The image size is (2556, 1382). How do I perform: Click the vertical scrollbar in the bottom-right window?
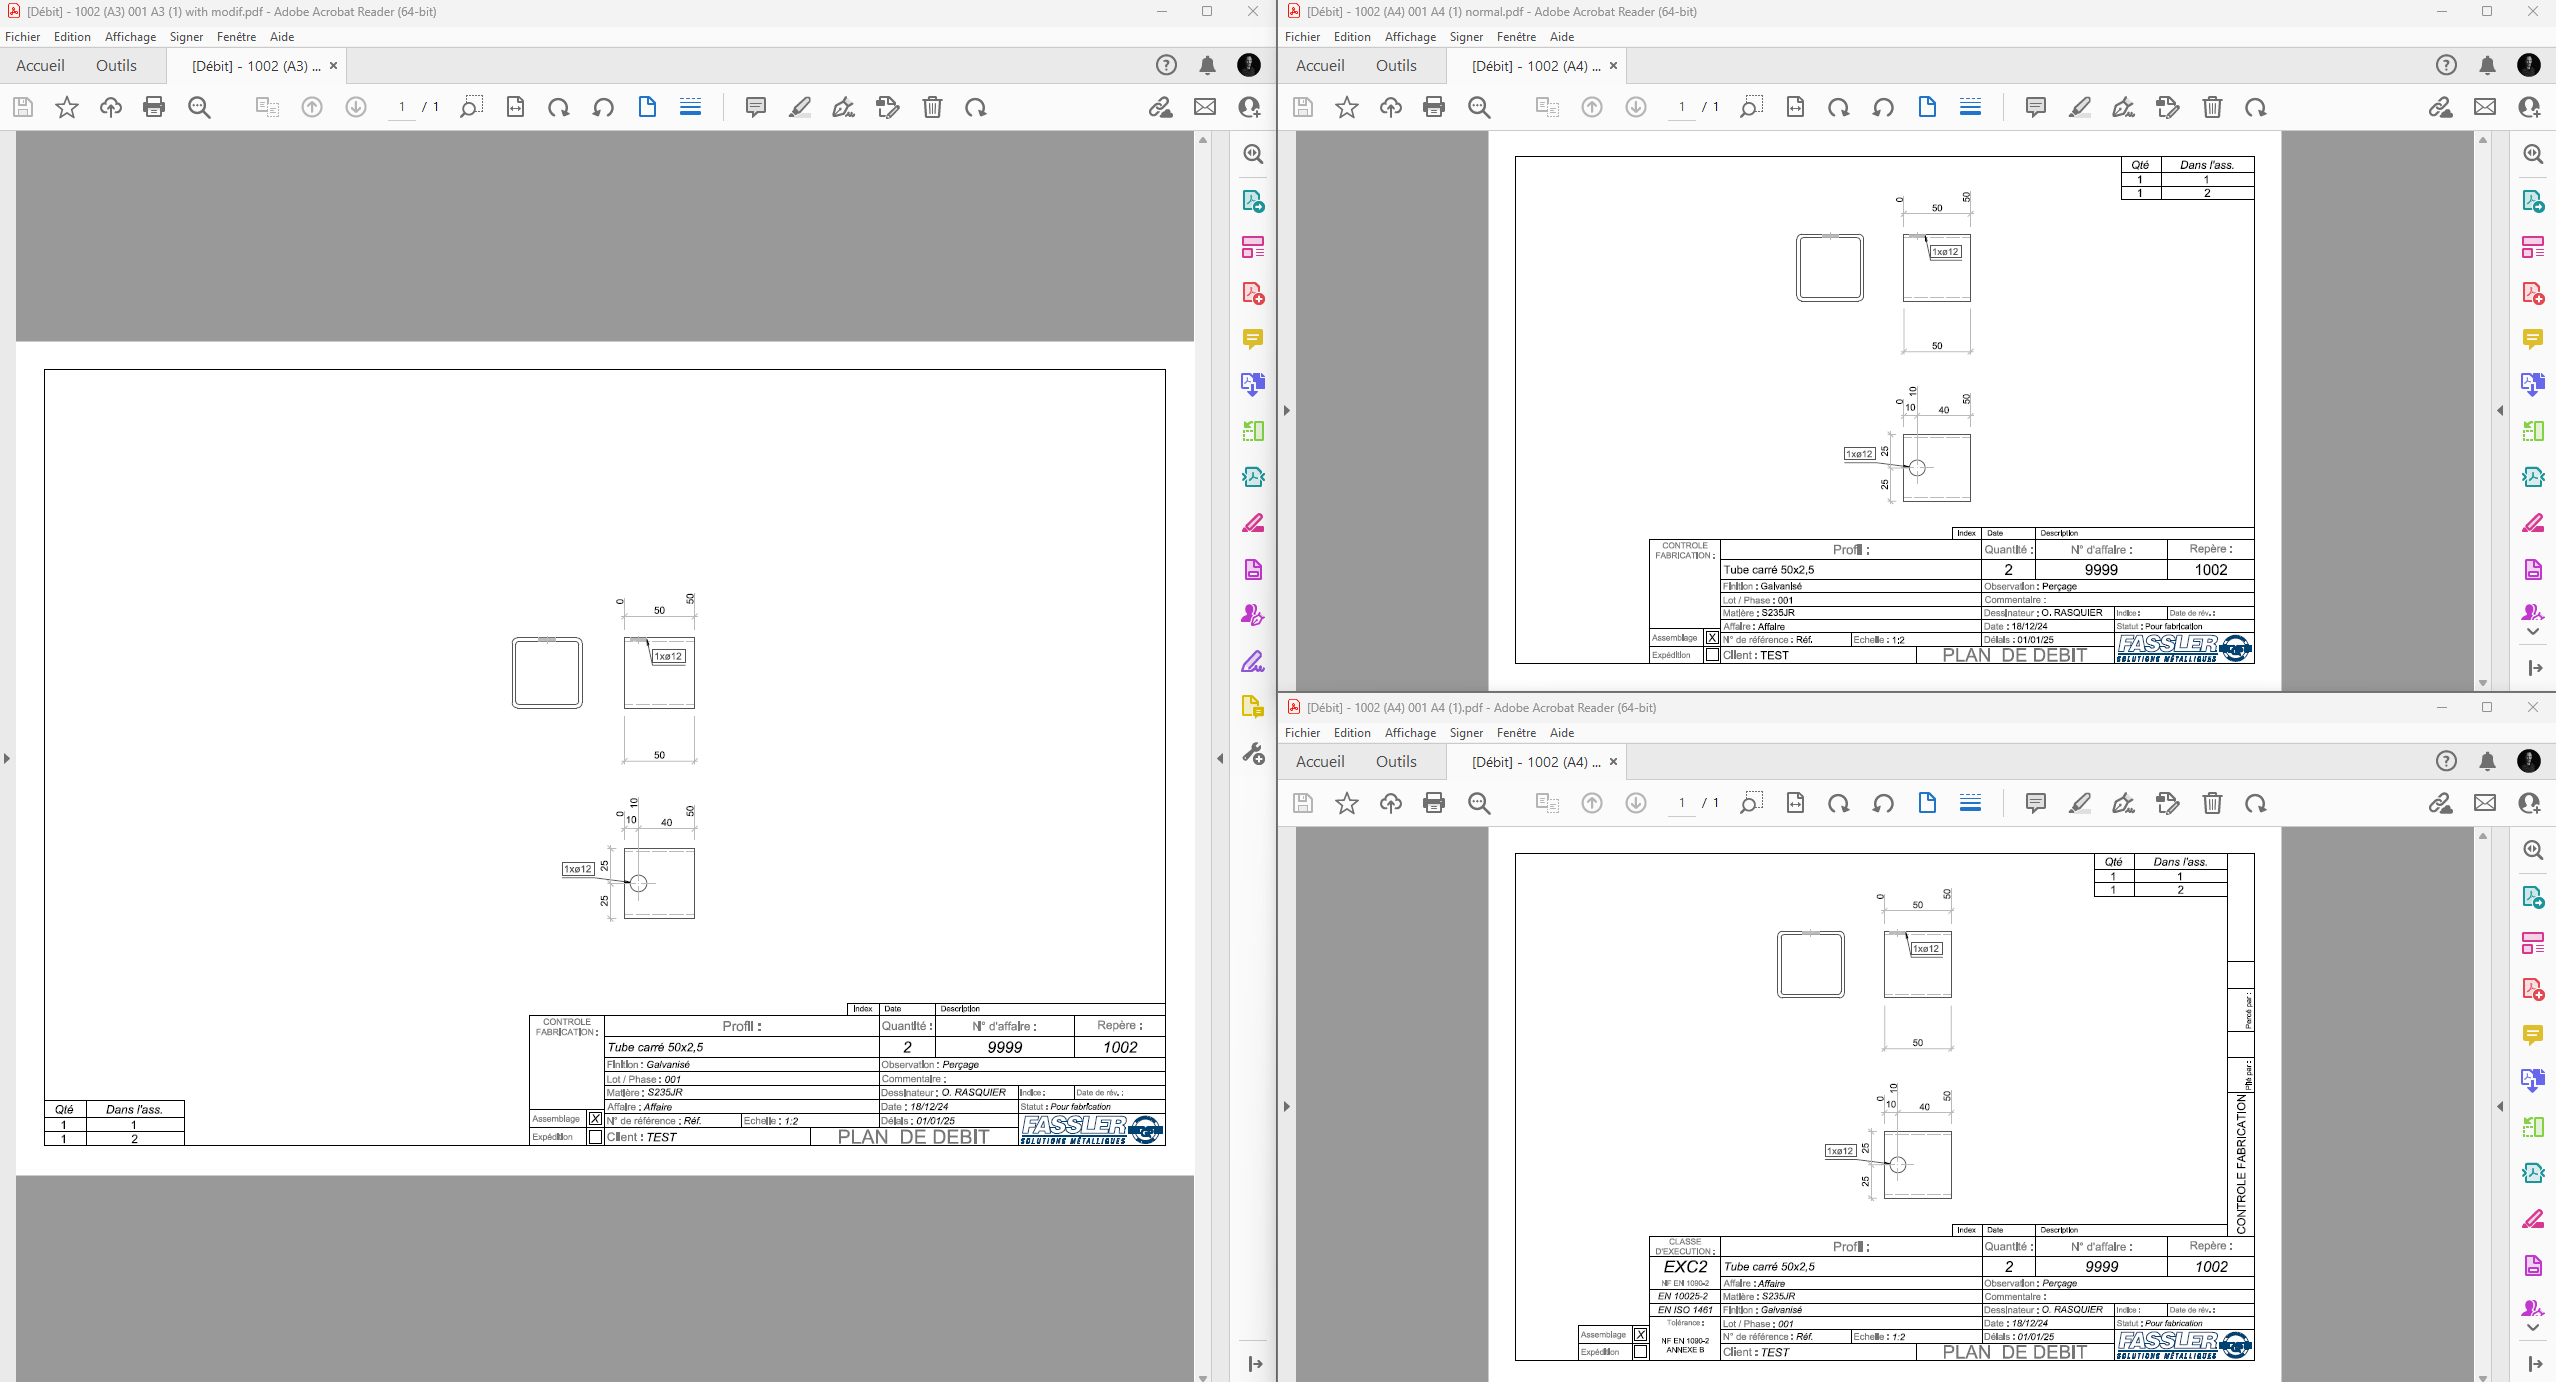(2482, 1107)
